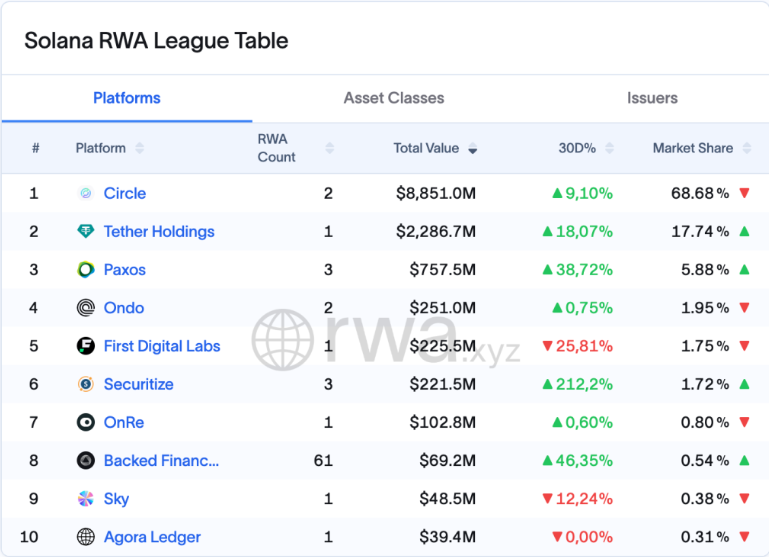Click the Agora Ledger globe icon
Image resolution: width=769 pixels, height=557 pixels.
coord(85,537)
